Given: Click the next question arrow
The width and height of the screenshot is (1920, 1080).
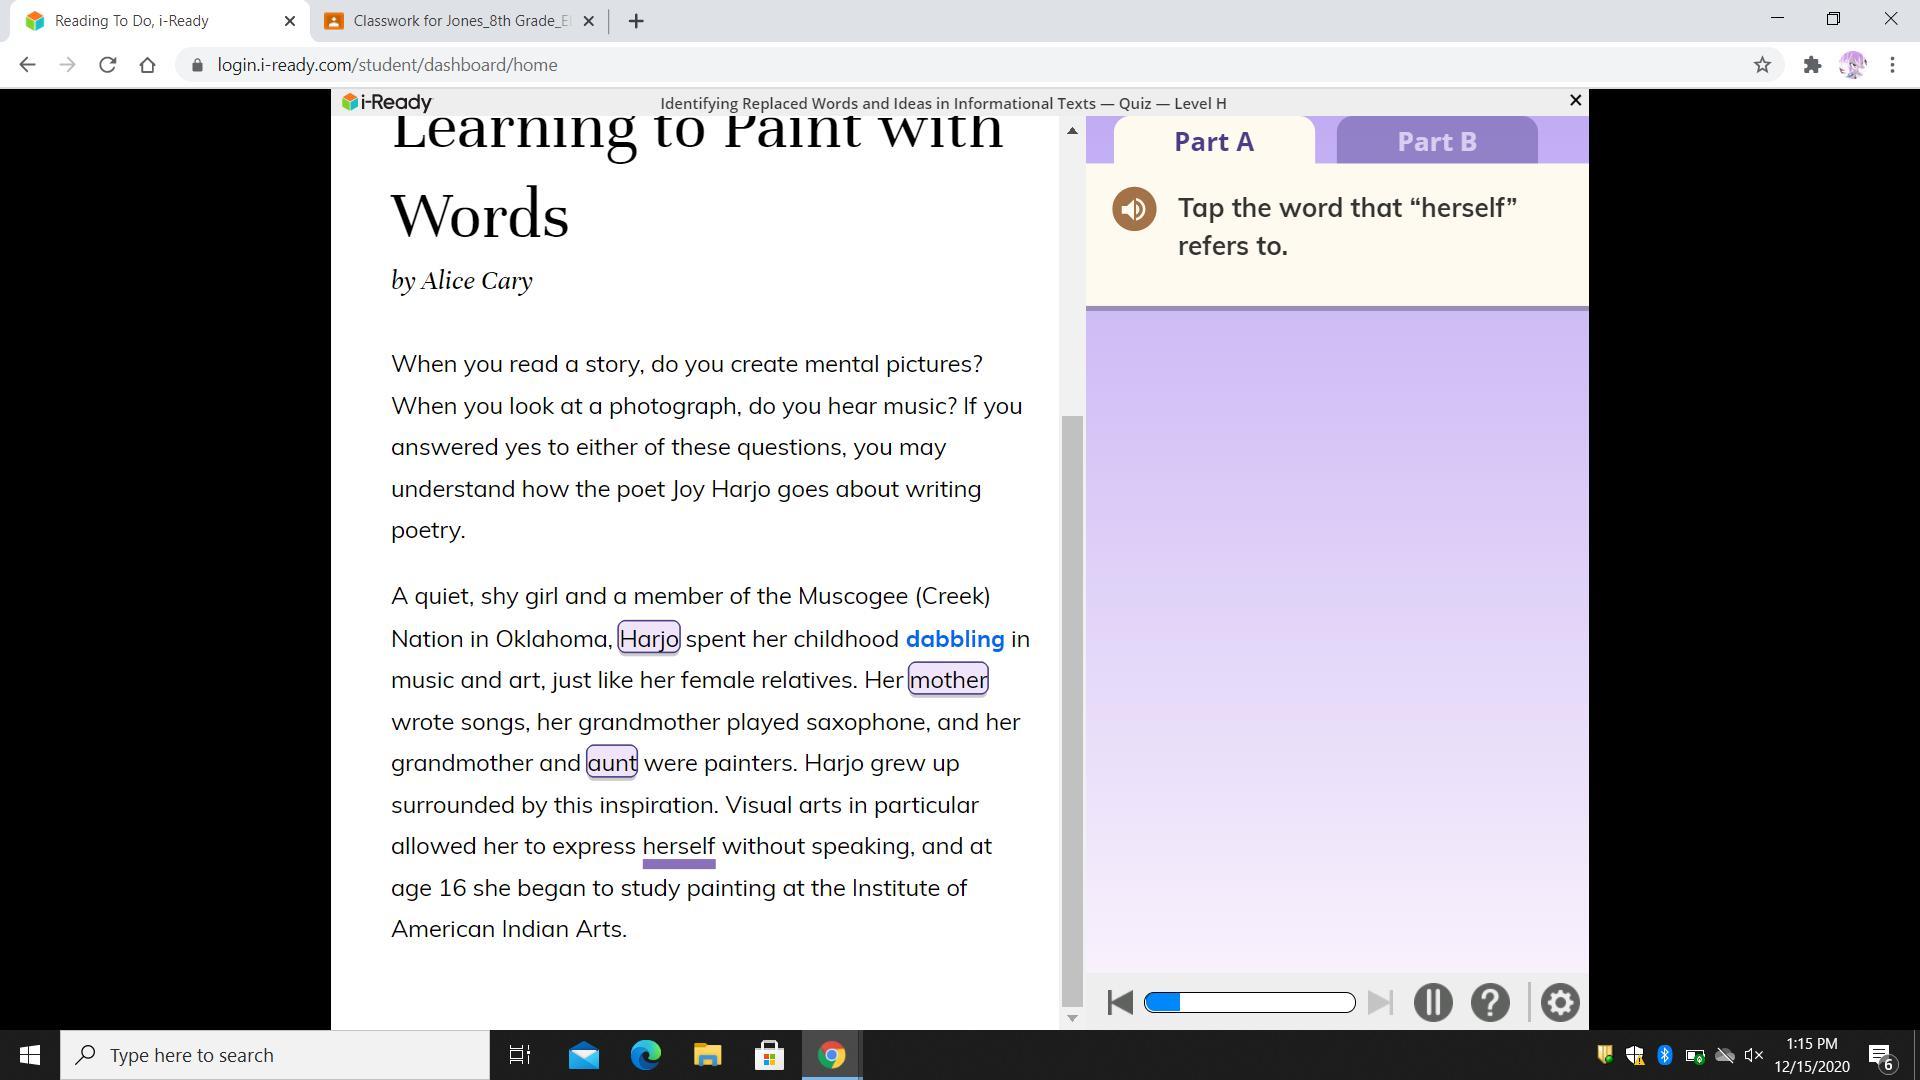Looking at the screenshot, I should pos(1380,1002).
